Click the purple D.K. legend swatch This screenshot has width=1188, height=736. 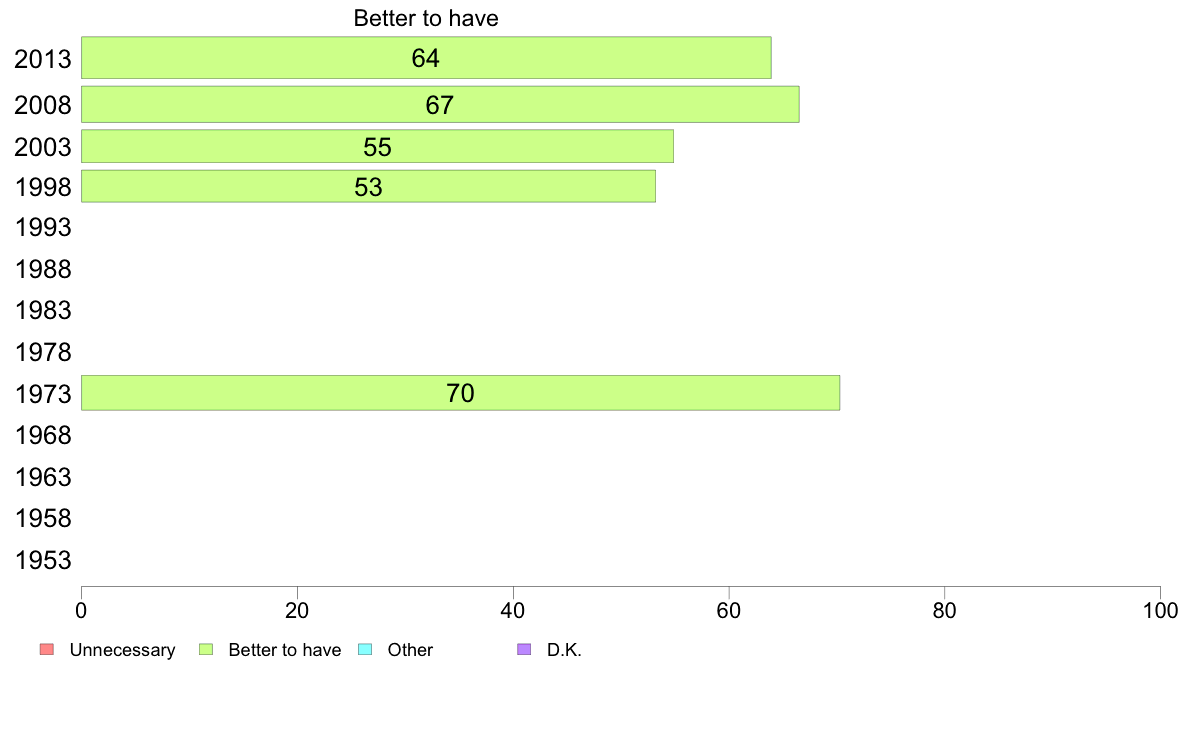524,650
